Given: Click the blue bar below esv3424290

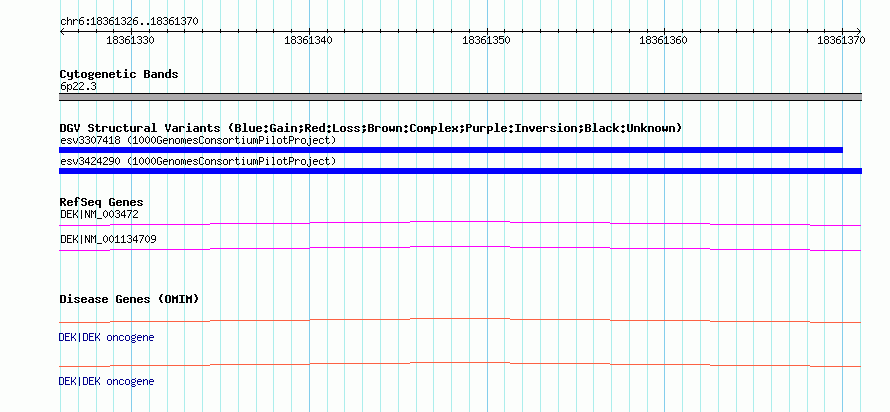Looking at the screenshot, I should click(x=460, y=171).
